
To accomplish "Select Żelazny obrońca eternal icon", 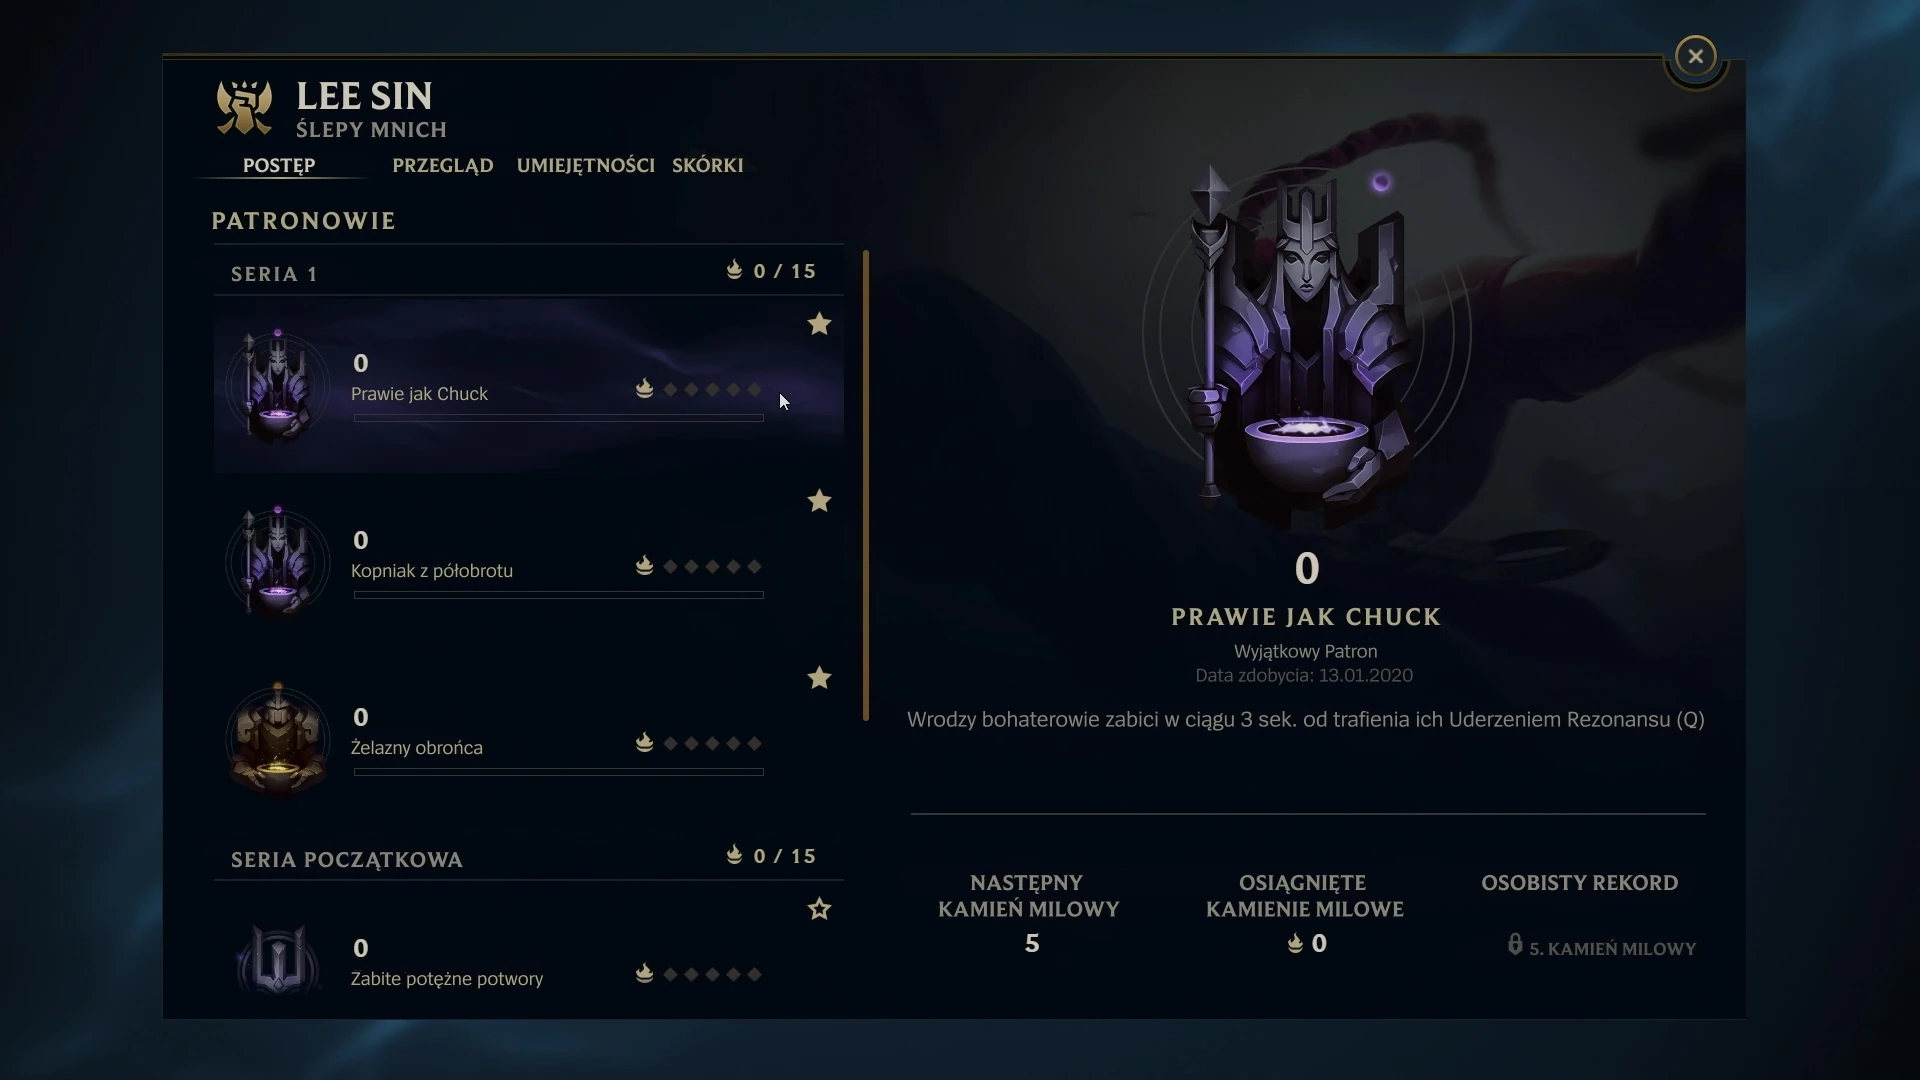I will click(x=278, y=740).
